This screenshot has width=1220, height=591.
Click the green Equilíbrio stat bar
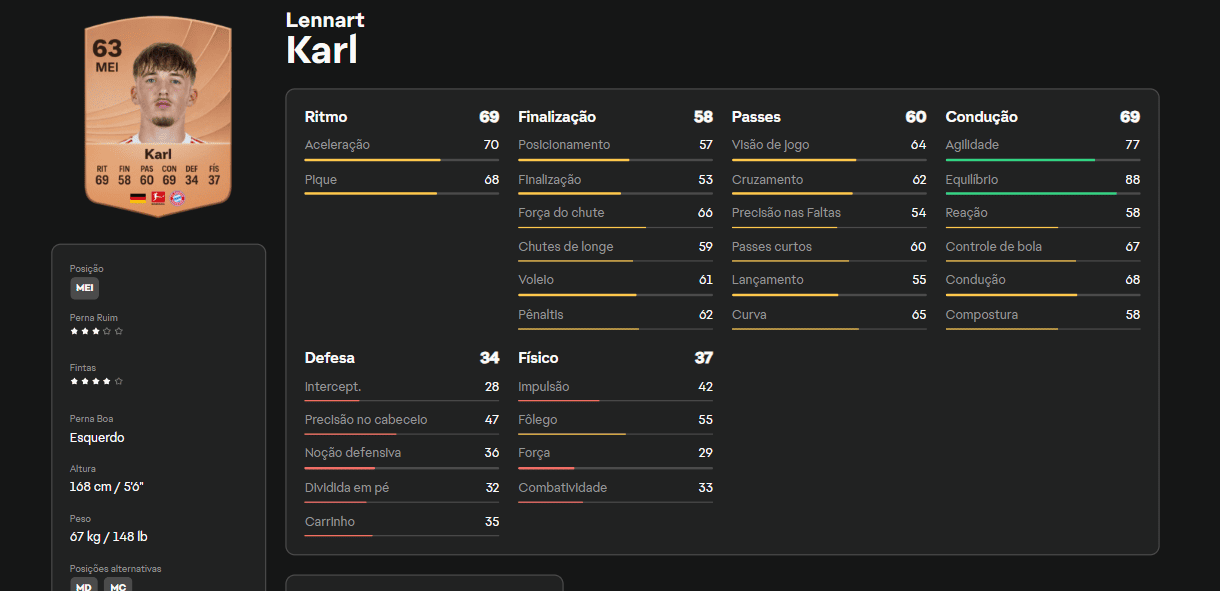click(x=1030, y=193)
